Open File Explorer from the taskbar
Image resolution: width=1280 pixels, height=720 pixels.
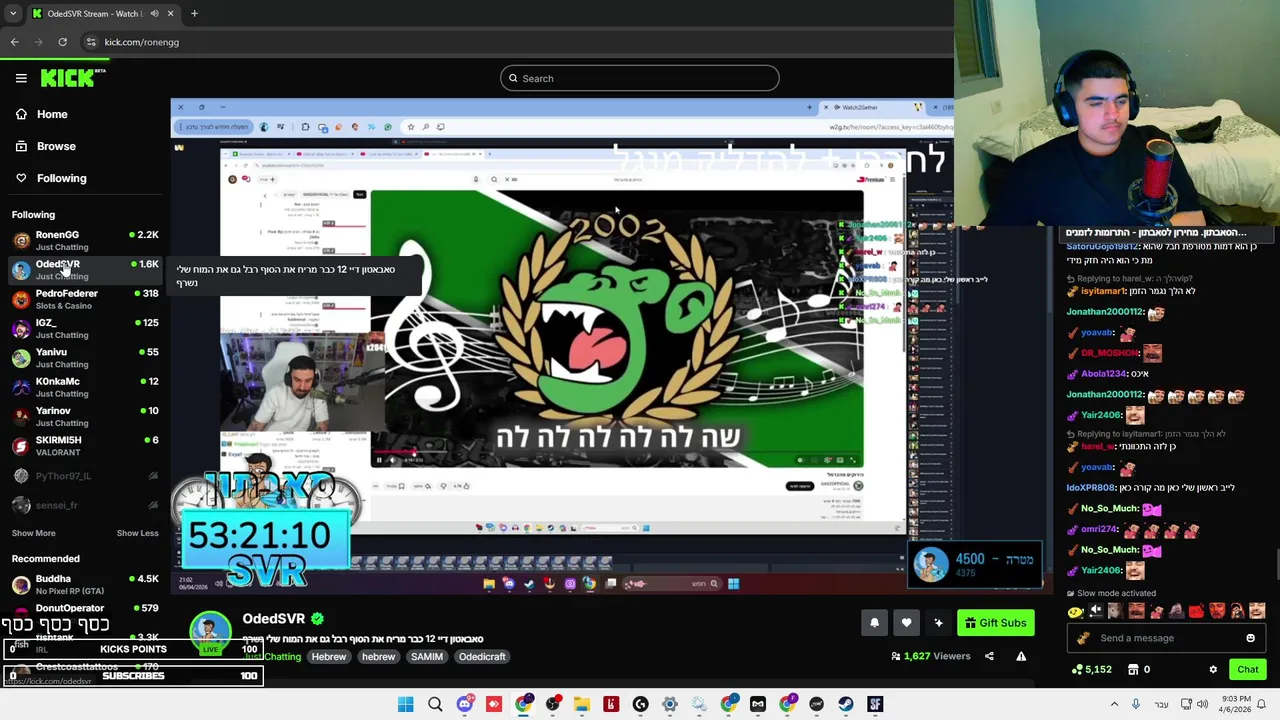pyautogui.click(x=582, y=704)
